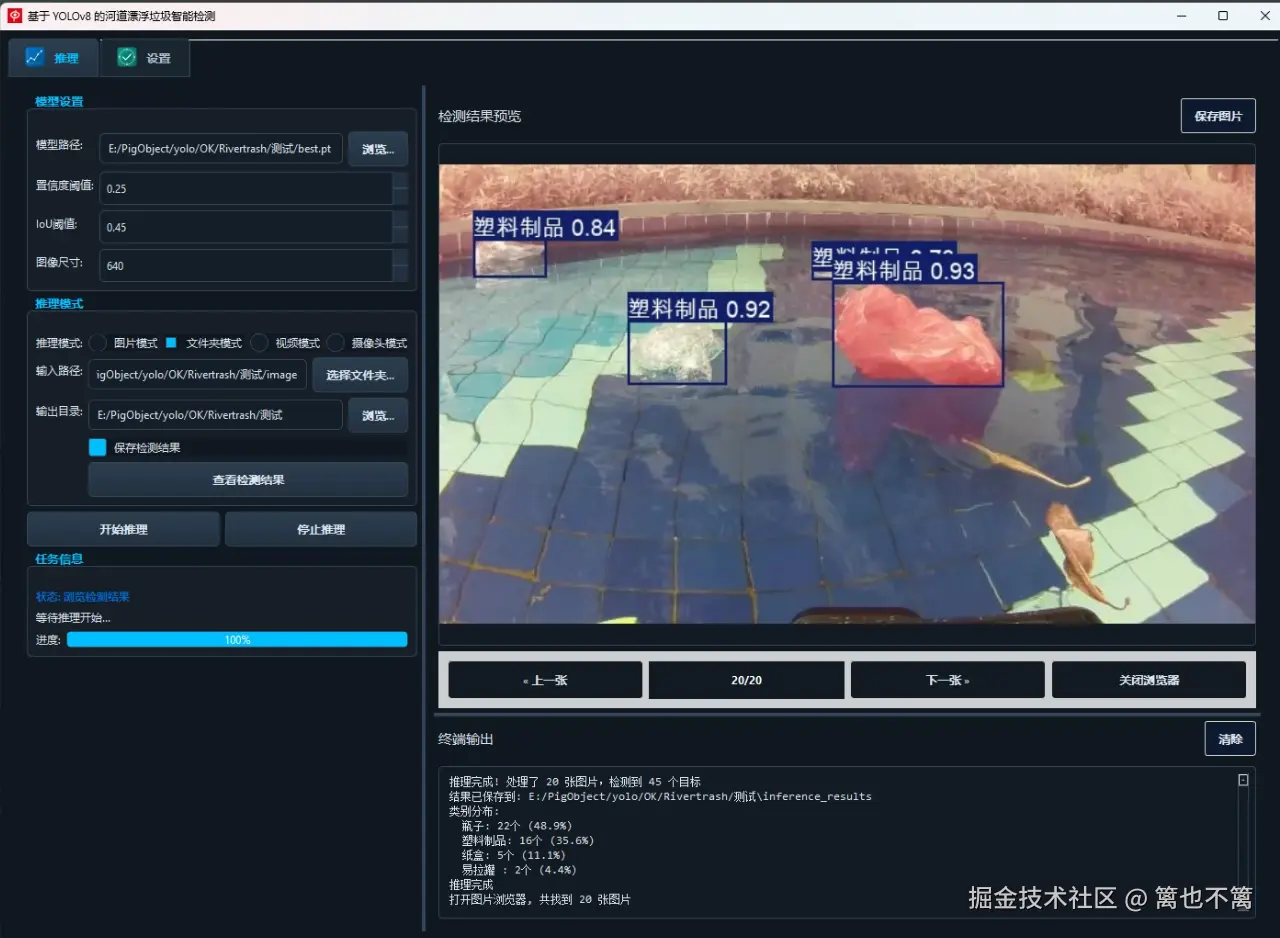Click the 浏览... button next to 模型路径

tap(378, 149)
